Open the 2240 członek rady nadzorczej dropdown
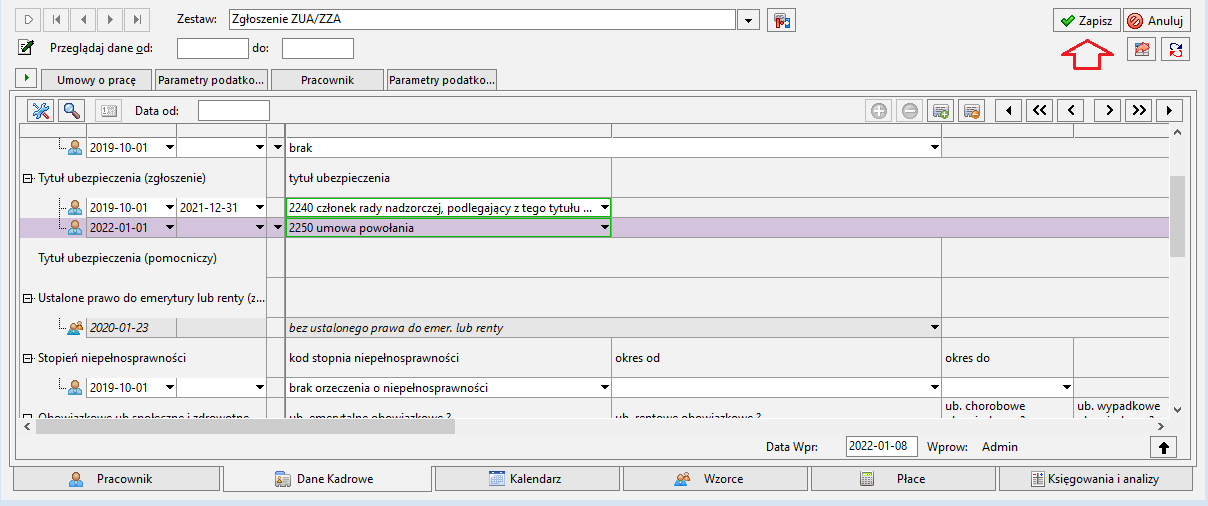 [x=603, y=208]
